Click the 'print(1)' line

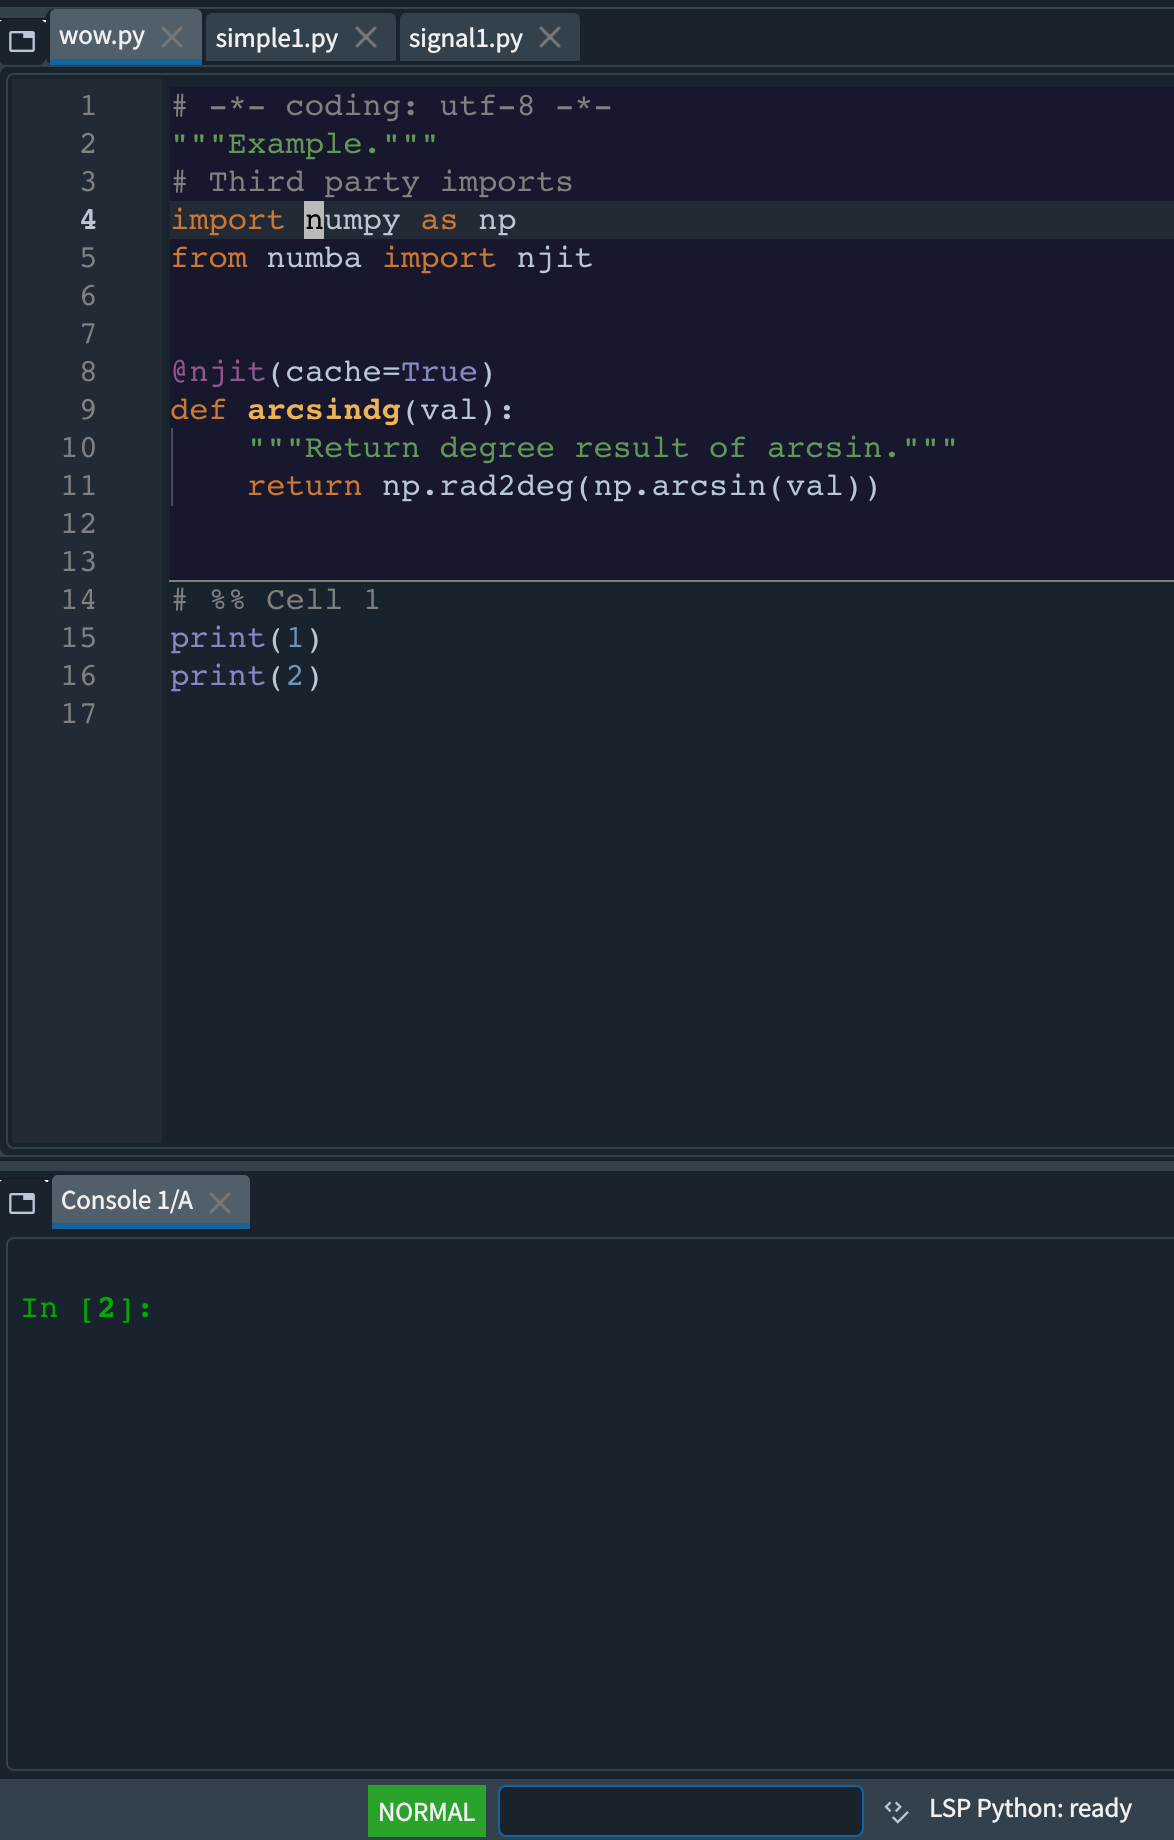(x=246, y=638)
